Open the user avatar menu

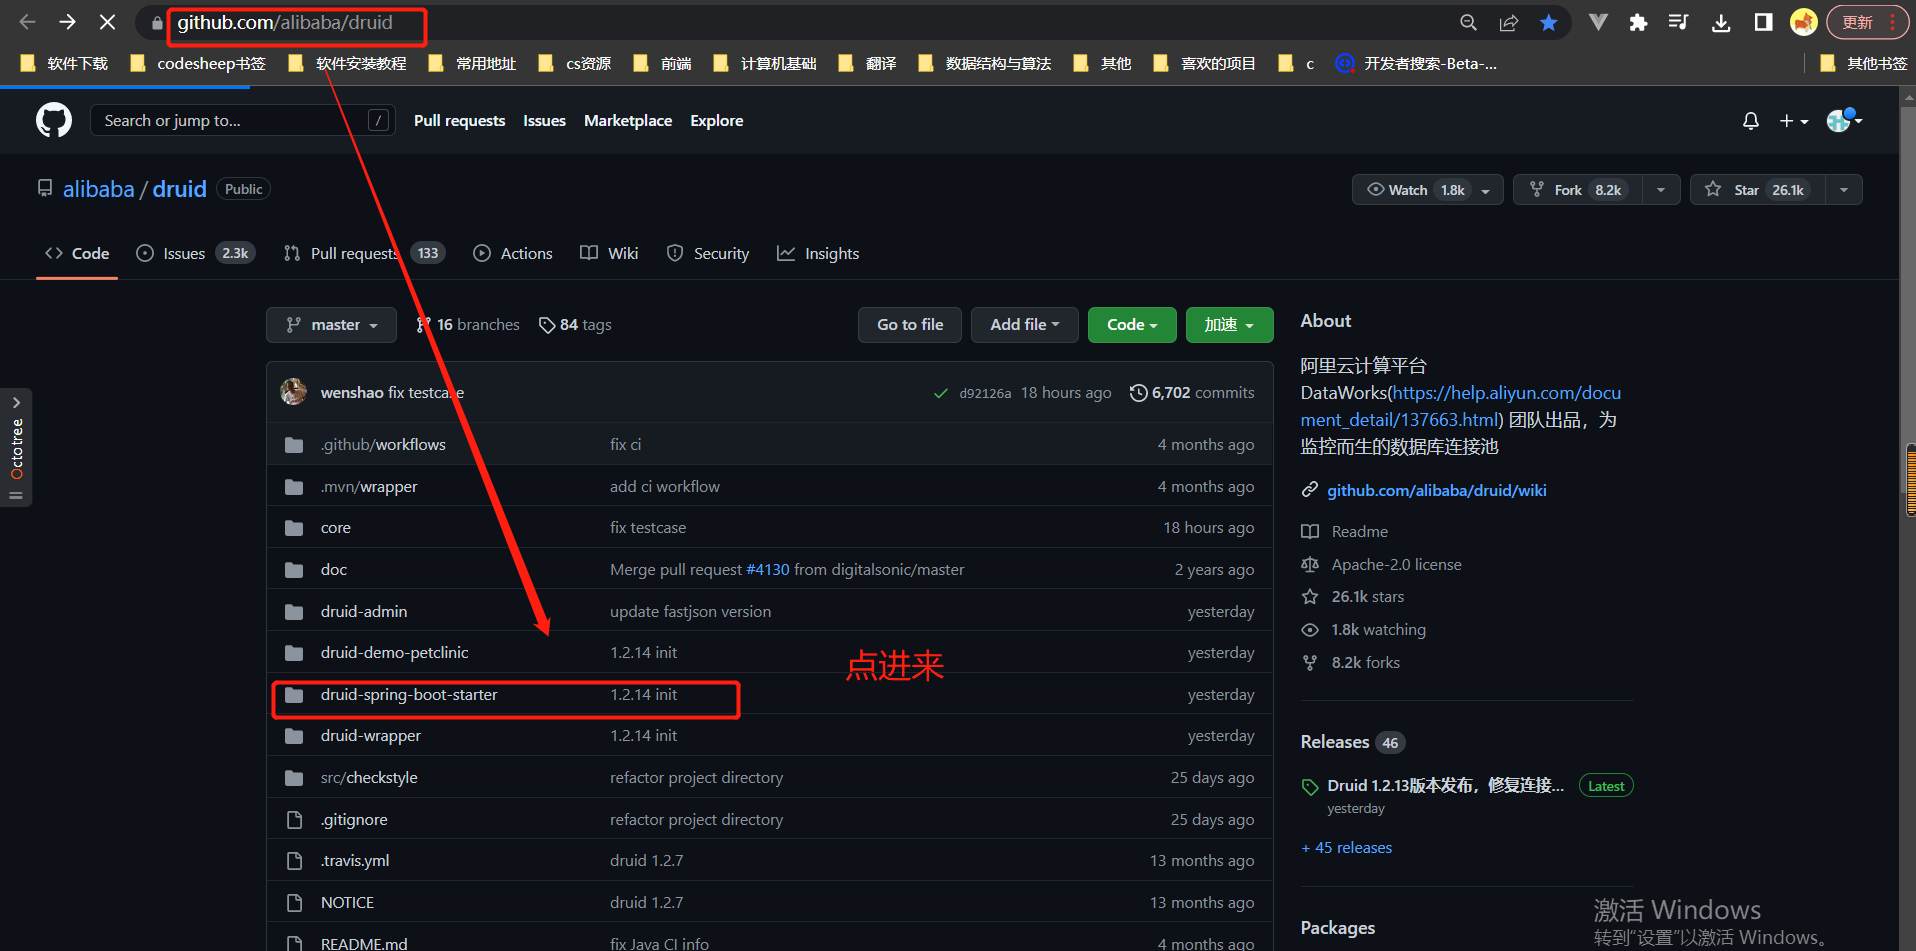point(1844,121)
